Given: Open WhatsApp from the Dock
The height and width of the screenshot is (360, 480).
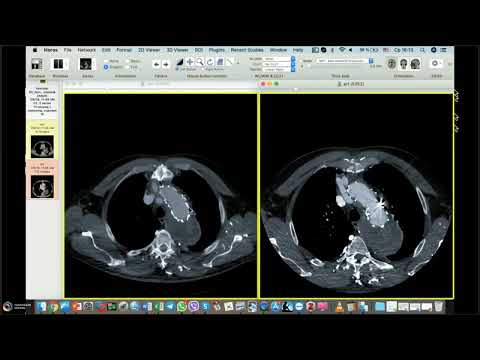Looking at the screenshot, I should pyautogui.click(x=182, y=306).
